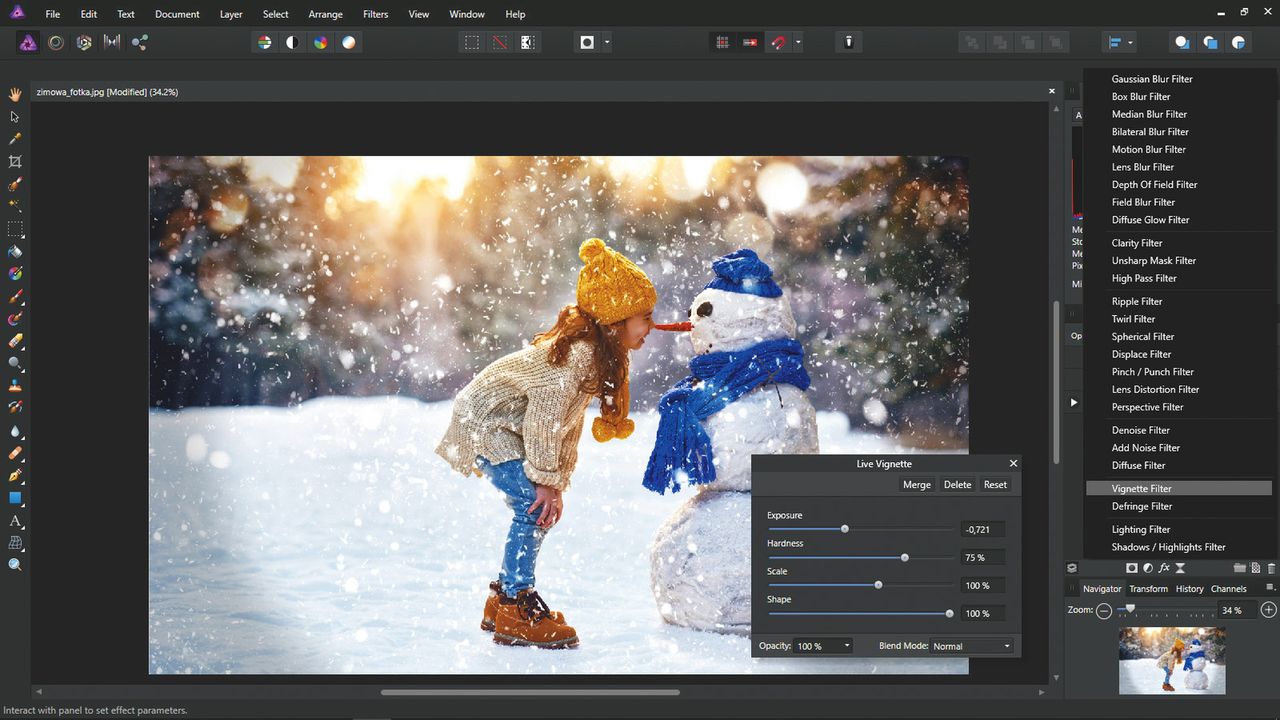This screenshot has width=1280, height=720.
Task: Select the Erase Brush tool
Action: 15,341
